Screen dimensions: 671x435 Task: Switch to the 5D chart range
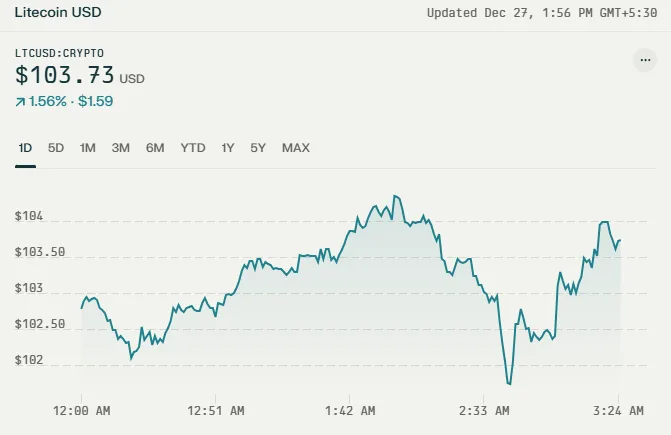(x=56, y=148)
